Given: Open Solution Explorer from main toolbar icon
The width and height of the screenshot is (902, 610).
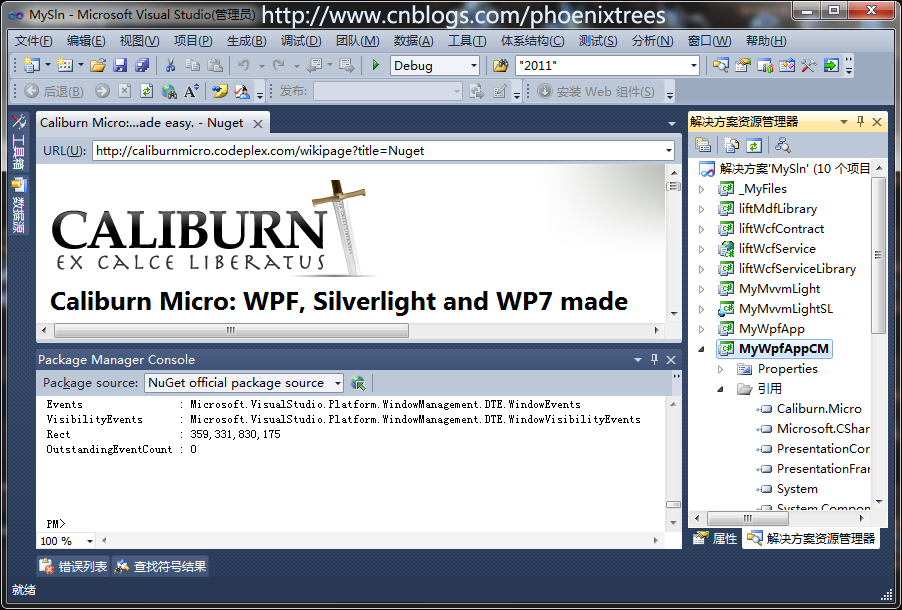Looking at the screenshot, I should pos(720,66).
